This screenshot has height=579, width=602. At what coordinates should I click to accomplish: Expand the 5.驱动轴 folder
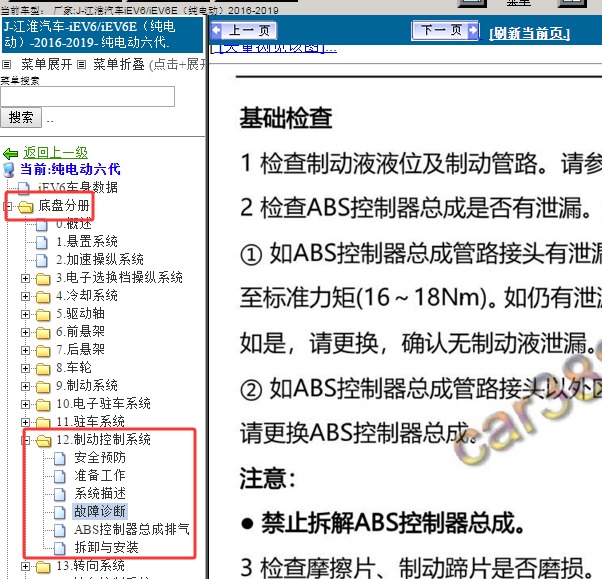(25, 314)
